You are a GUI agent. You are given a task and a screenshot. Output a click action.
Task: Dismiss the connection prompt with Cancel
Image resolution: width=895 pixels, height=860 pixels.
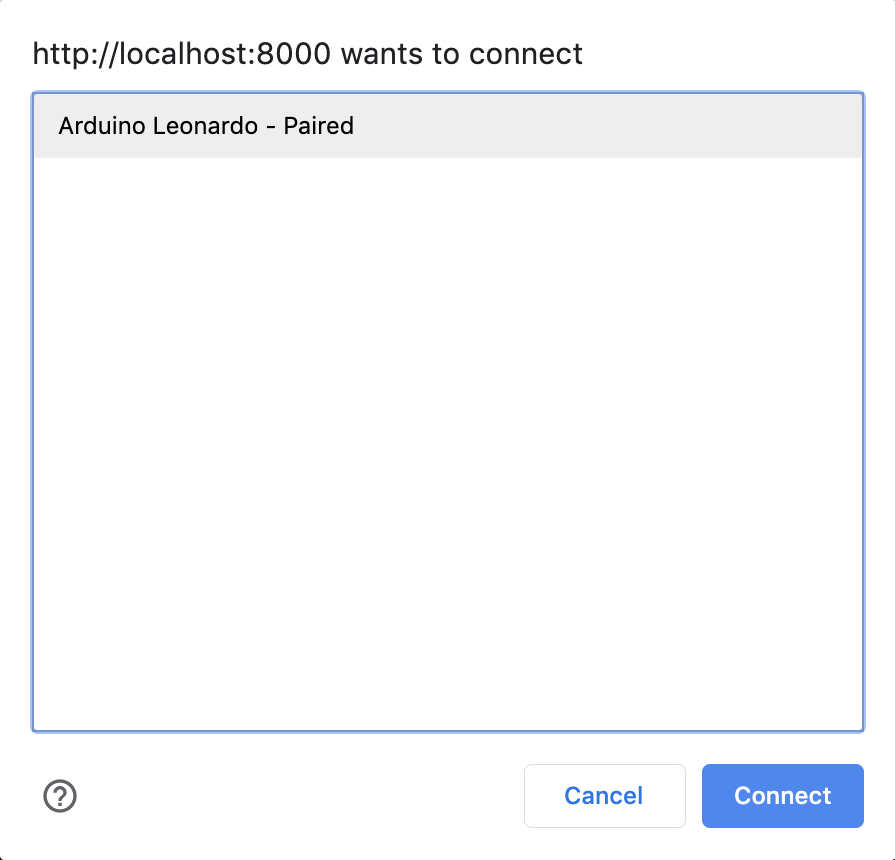tap(604, 796)
